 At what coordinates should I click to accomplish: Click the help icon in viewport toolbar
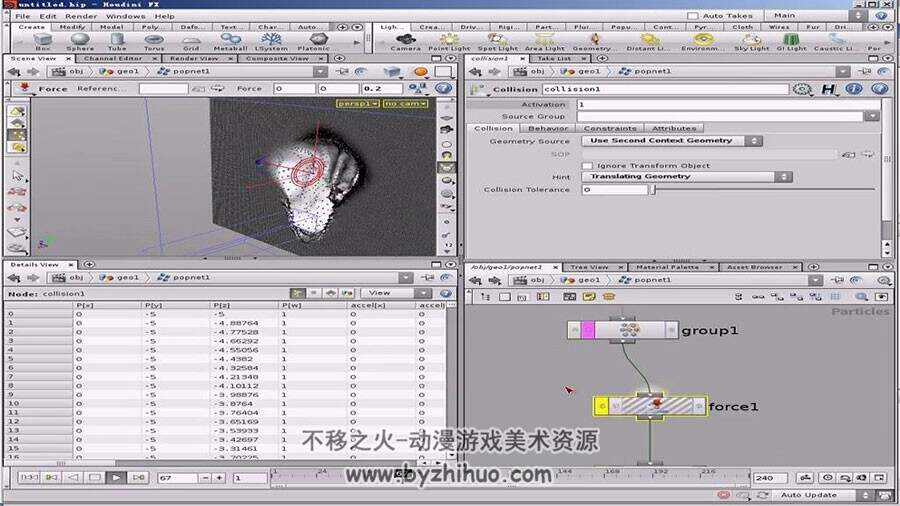coord(443,88)
